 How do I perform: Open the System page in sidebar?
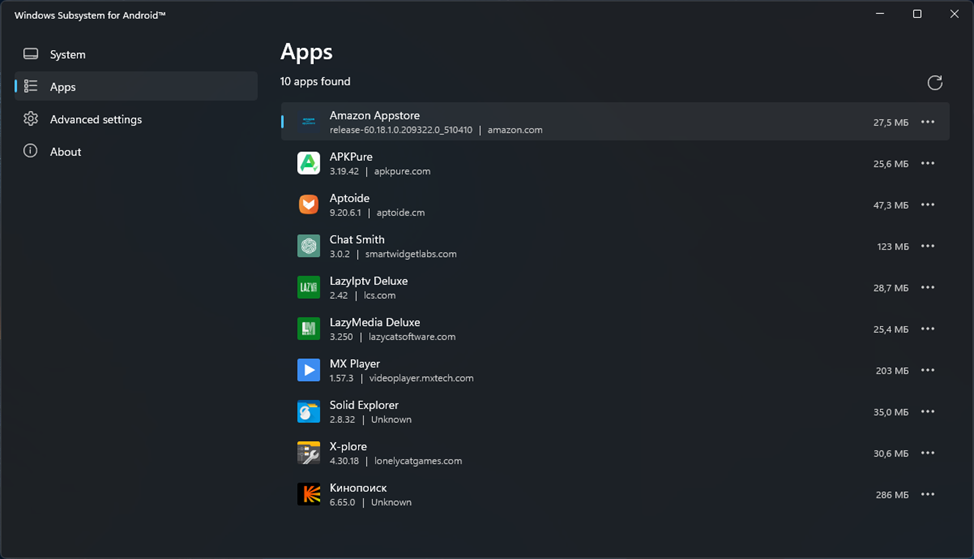[136, 54]
